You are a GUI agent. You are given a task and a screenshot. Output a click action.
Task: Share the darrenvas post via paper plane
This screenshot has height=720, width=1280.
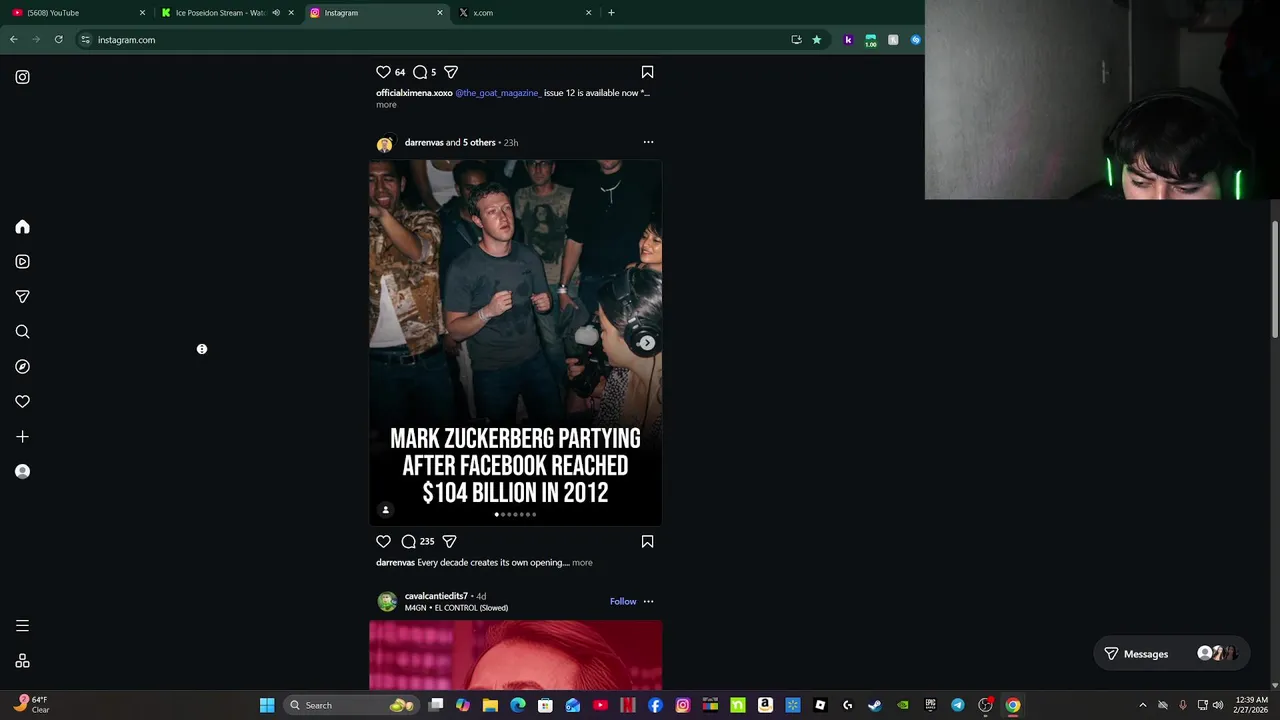coord(449,541)
